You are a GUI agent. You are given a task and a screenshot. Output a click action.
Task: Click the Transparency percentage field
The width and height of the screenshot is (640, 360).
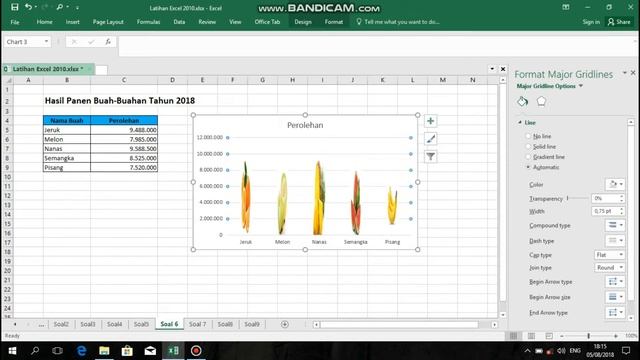[605, 198]
